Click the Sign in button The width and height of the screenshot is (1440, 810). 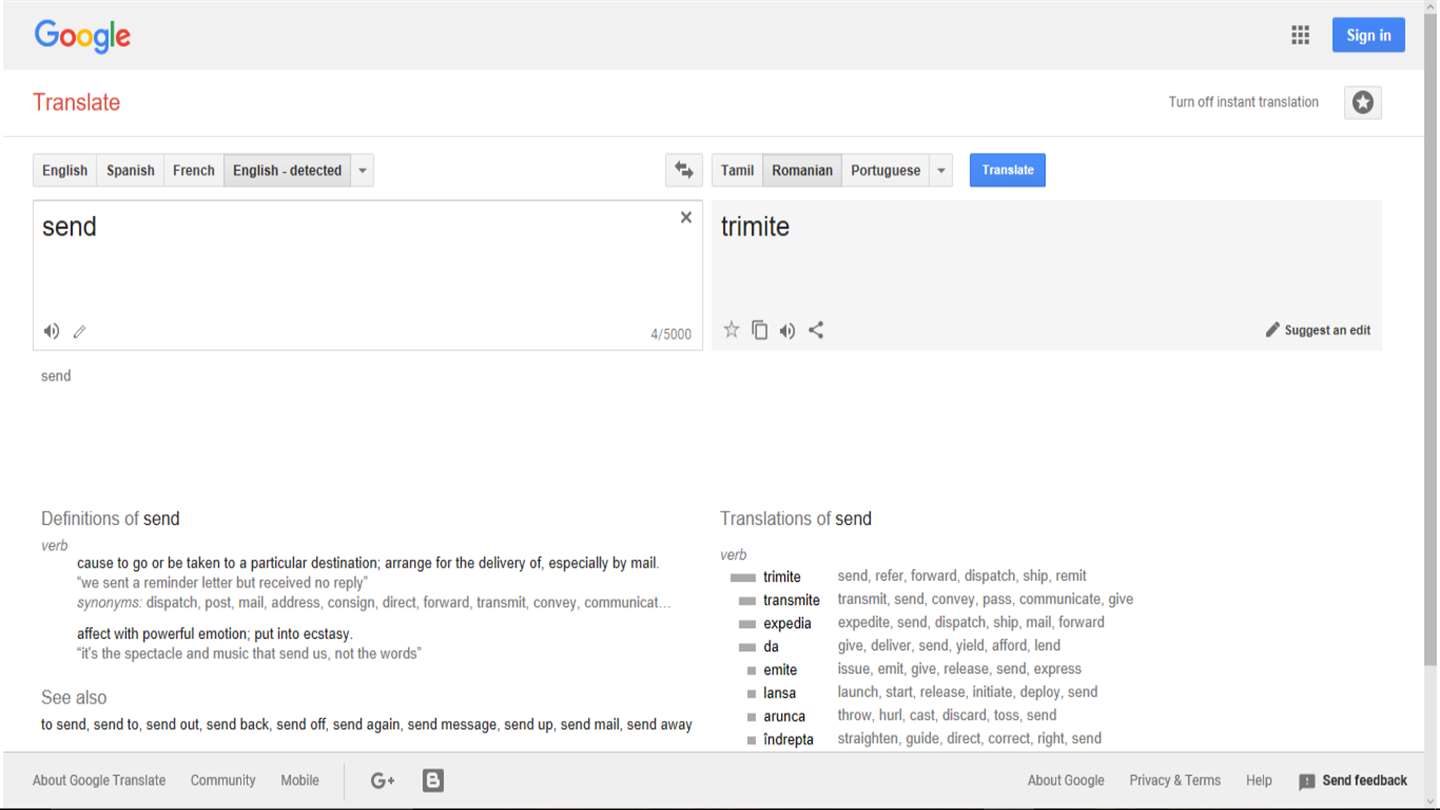point(1368,35)
